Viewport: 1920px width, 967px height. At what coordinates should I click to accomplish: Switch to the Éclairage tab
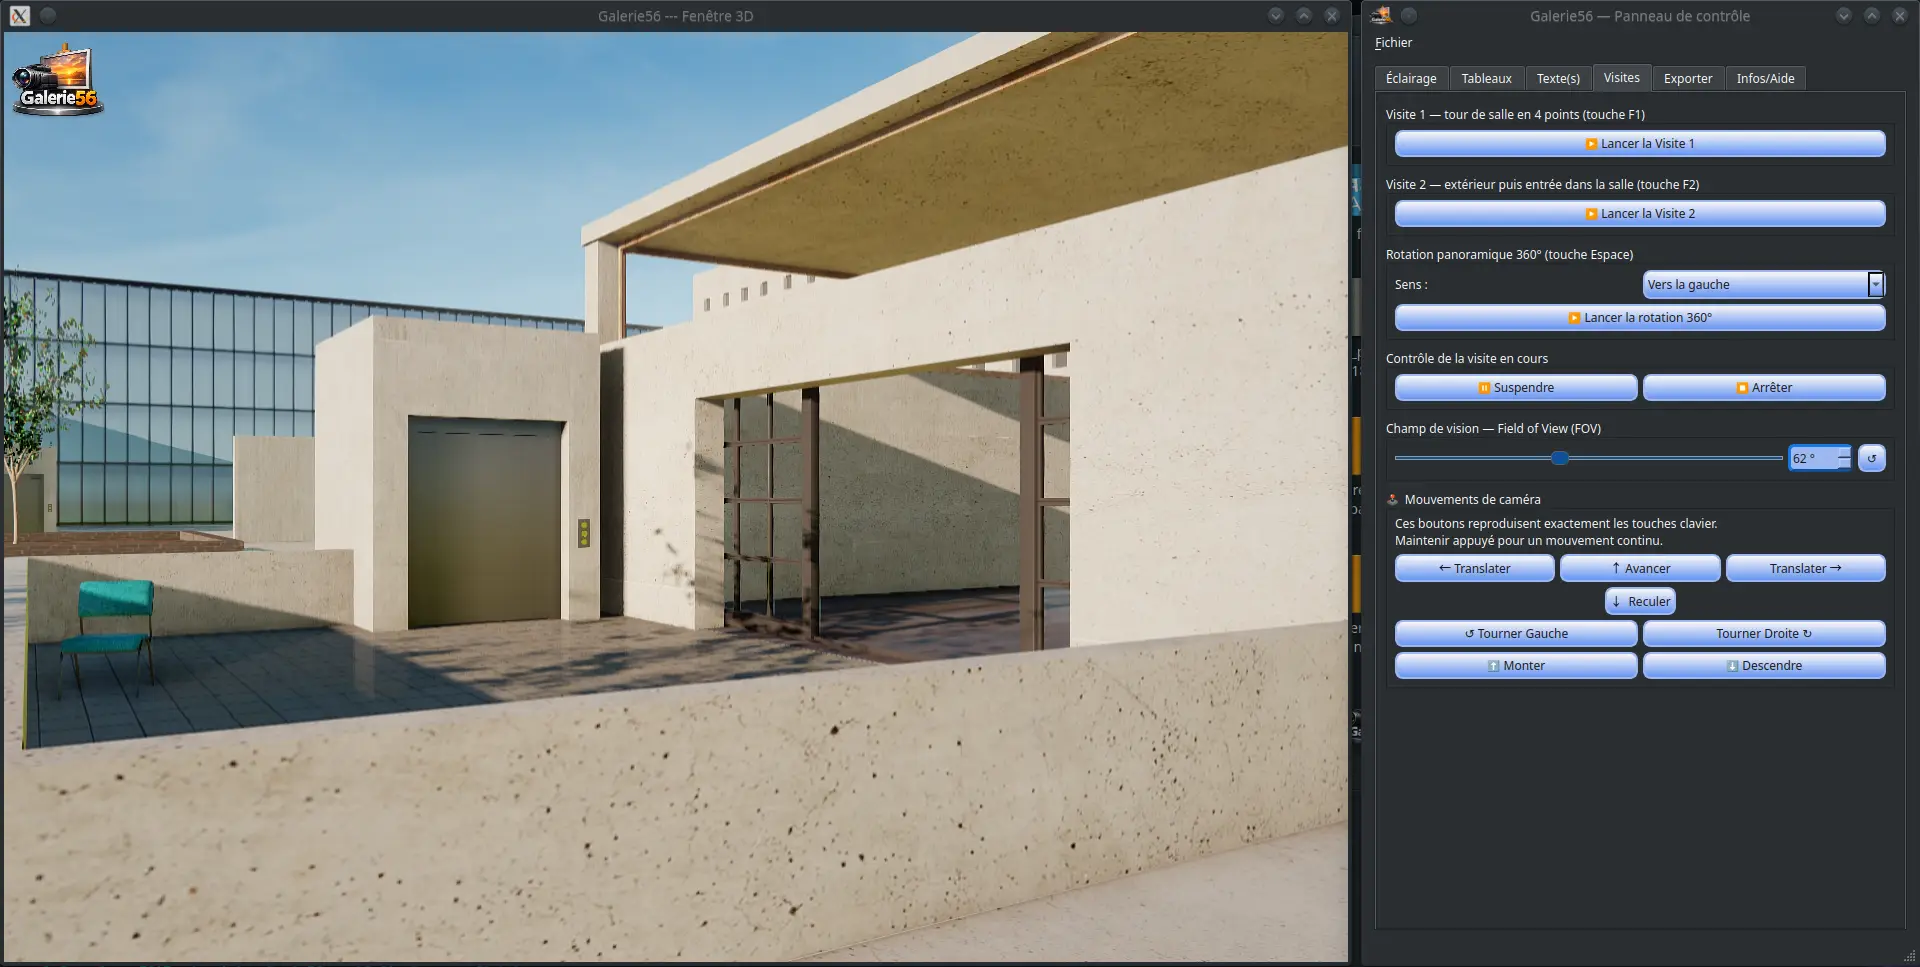click(x=1411, y=78)
